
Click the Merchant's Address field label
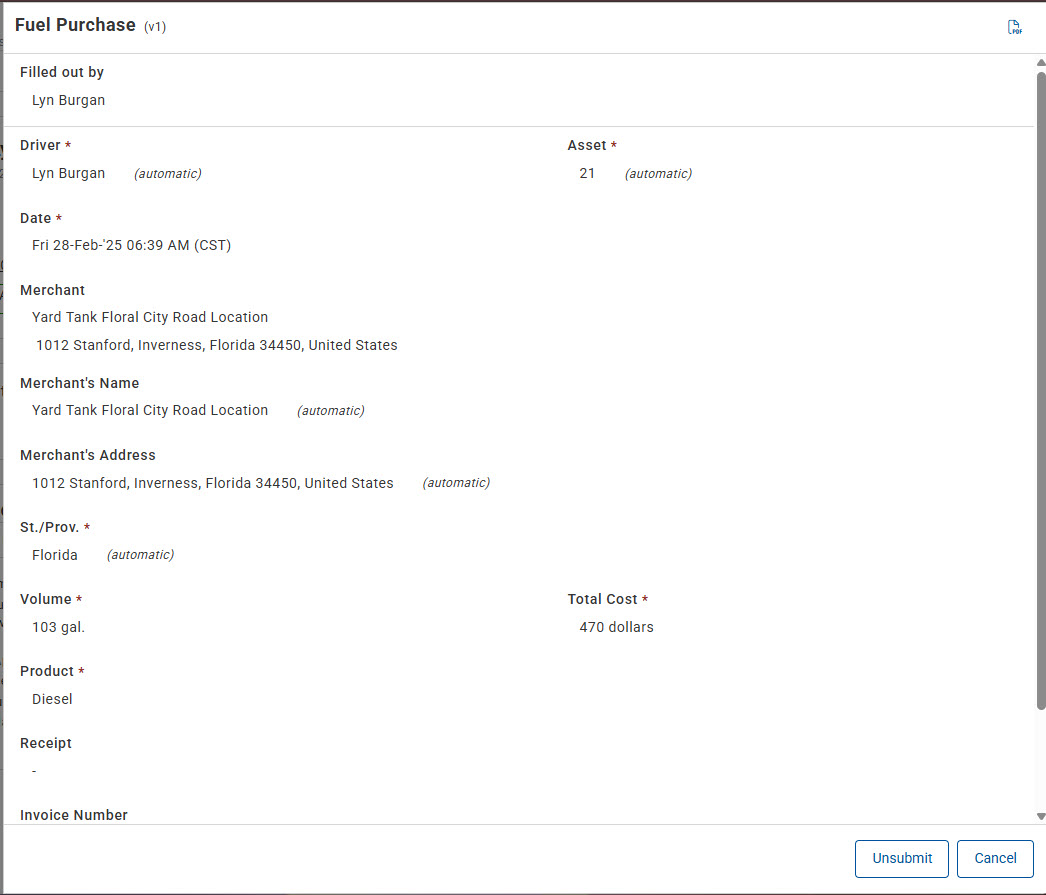pyautogui.click(x=87, y=455)
